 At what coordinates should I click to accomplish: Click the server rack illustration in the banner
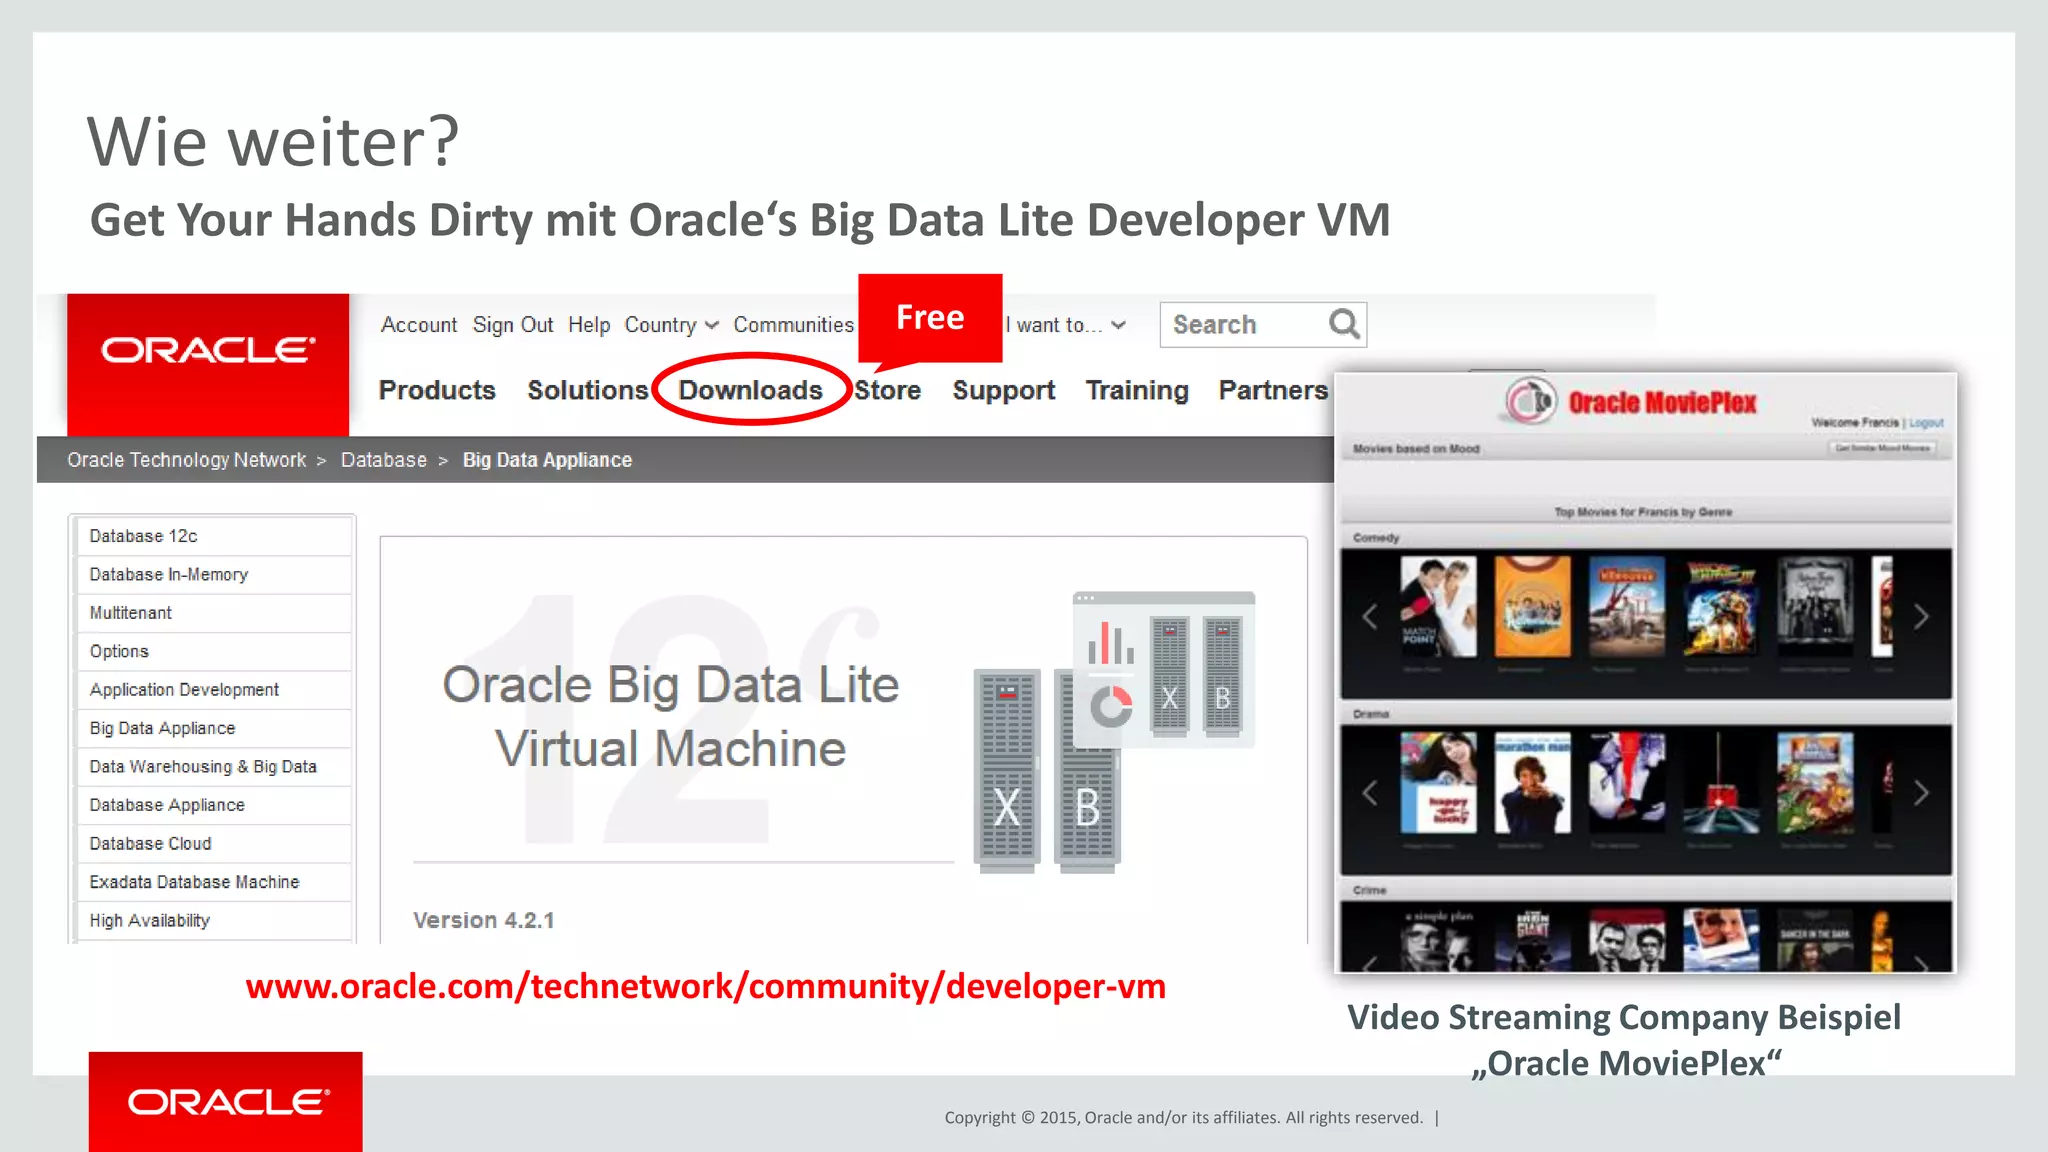coord(1113,731)
